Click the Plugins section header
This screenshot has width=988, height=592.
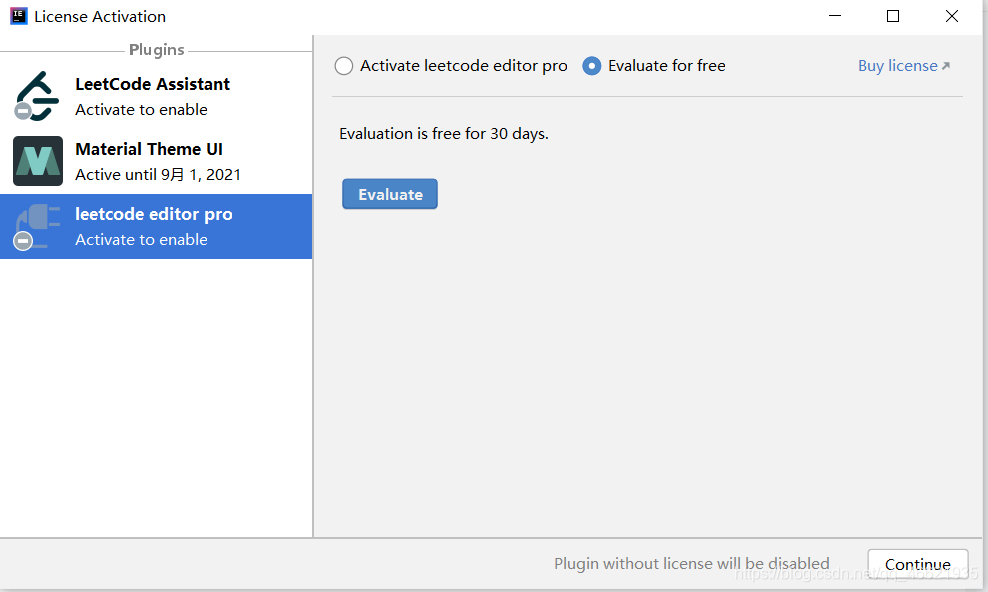click(156, 50)
